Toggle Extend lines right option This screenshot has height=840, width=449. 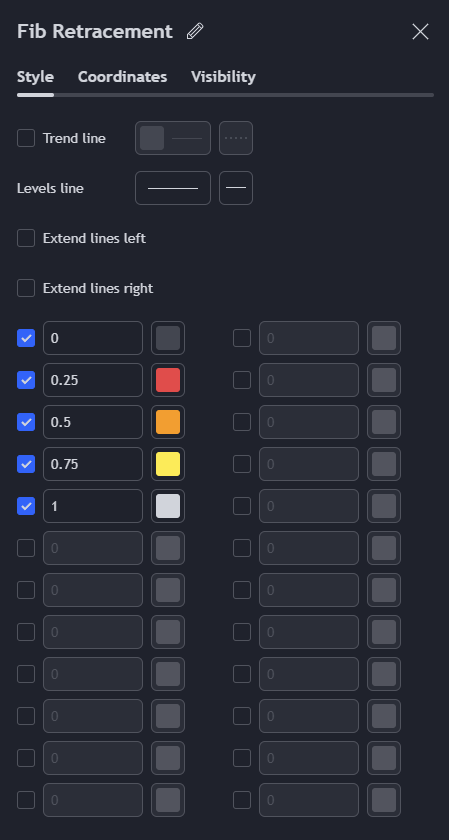tap(26, 288)
